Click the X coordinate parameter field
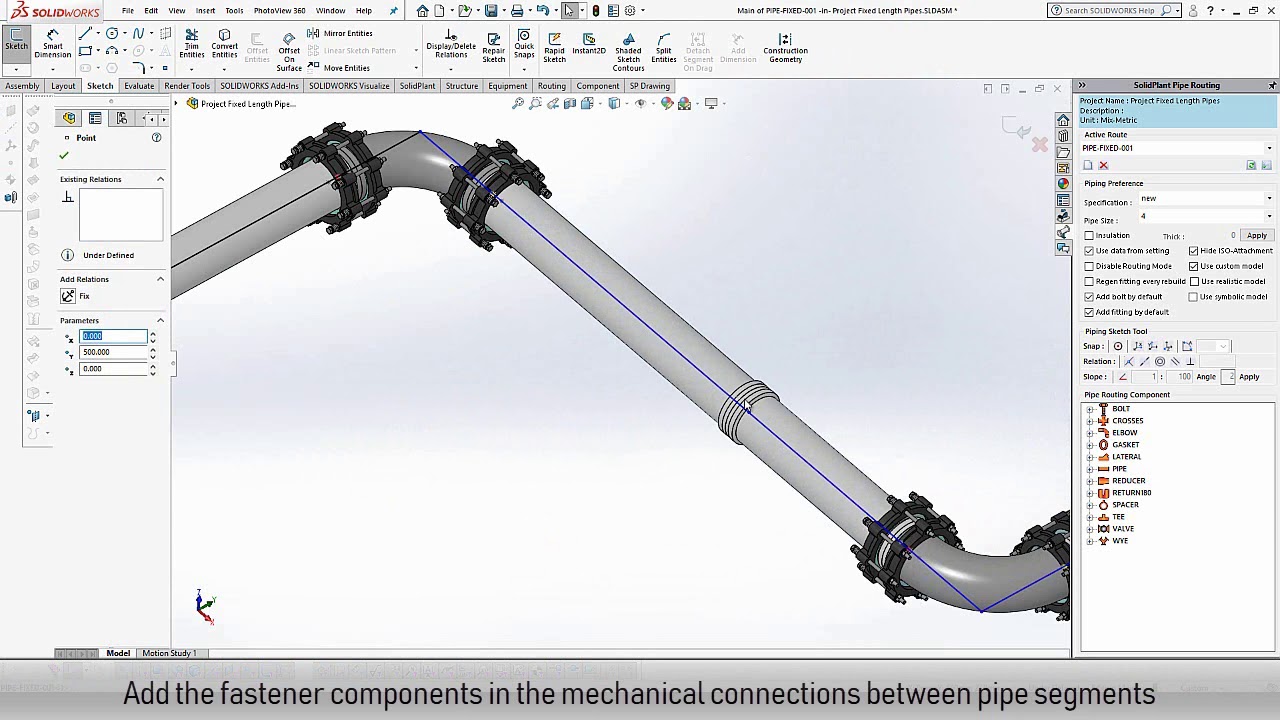 113,336
